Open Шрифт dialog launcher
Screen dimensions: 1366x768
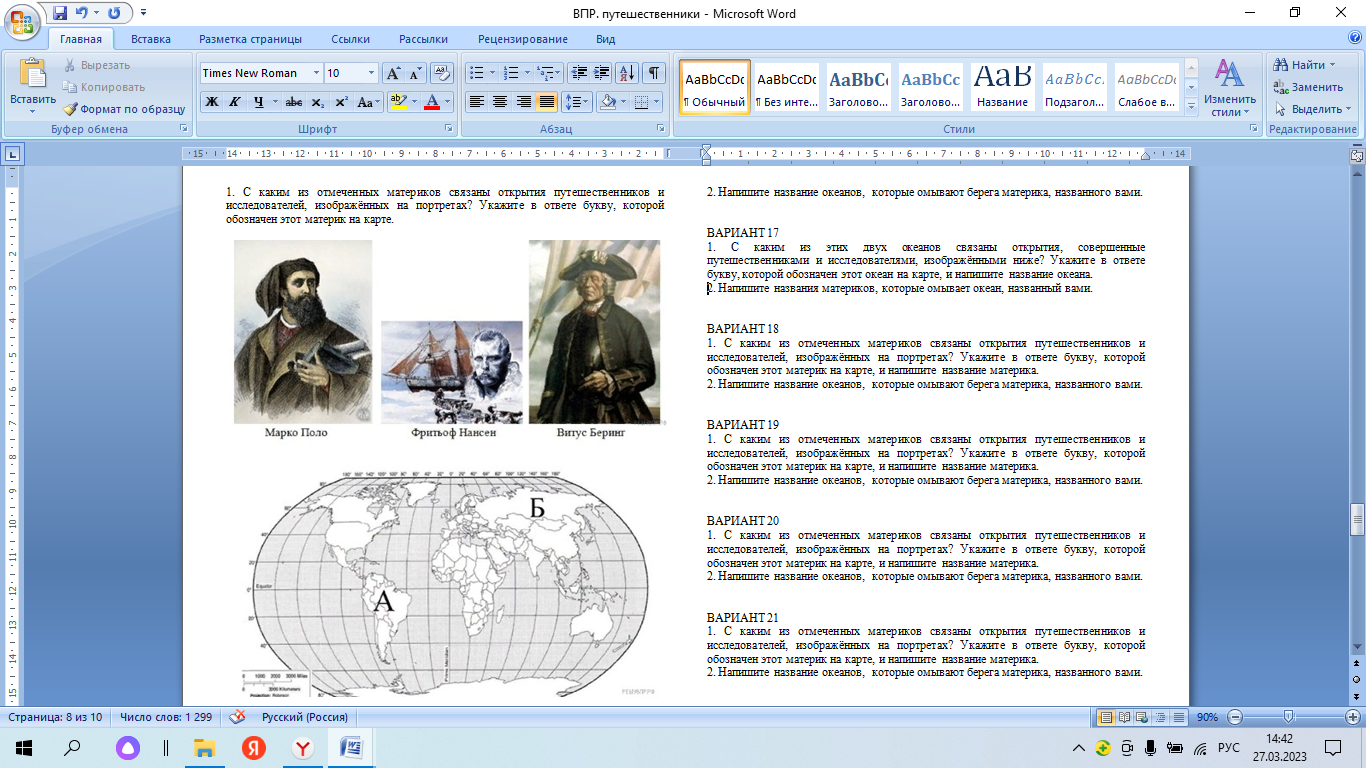(x=449, y=129)
